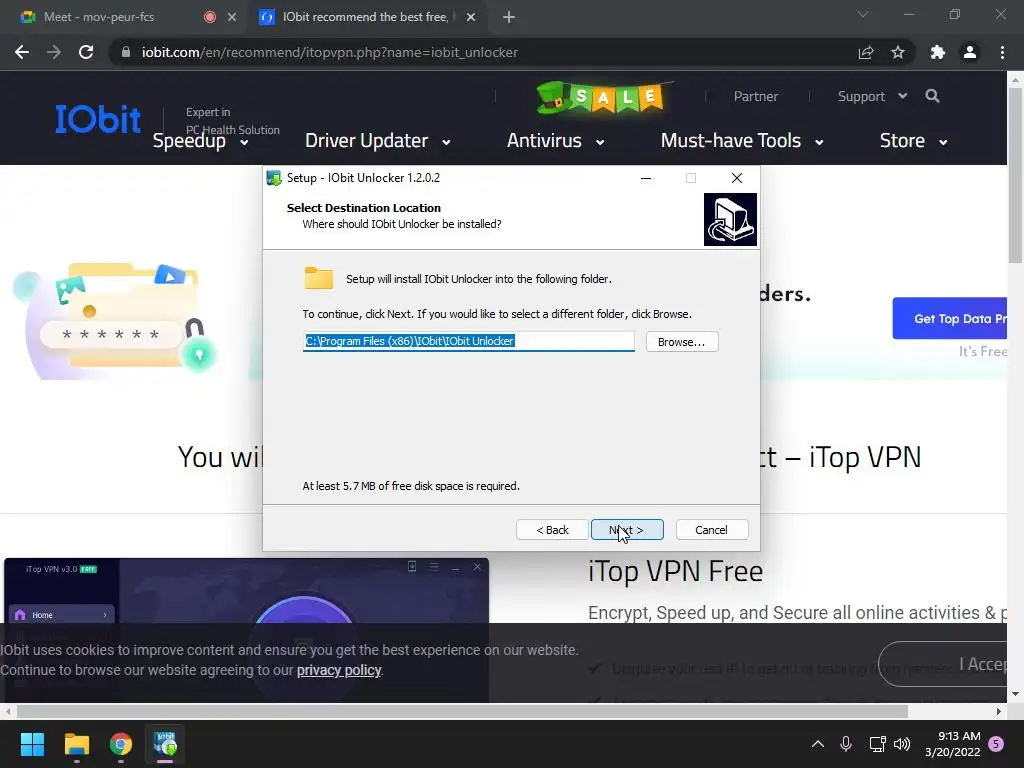The image size is (1024, 768).
Task: Click the destination folder path field
Action: (x=468, y=341)
